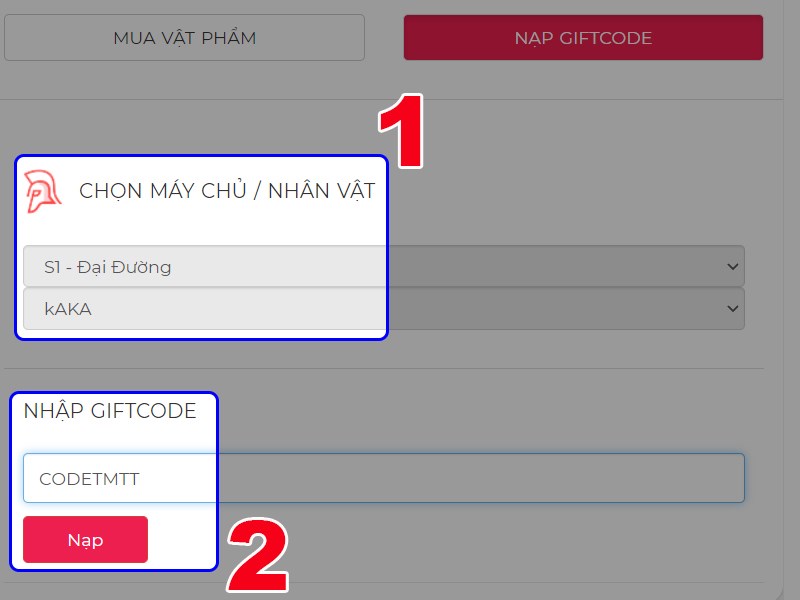The width and height of the screenshot is (800, 600).
Task: Open the MUA VẬT PHẨM shop page
Action: click(184, 37)
